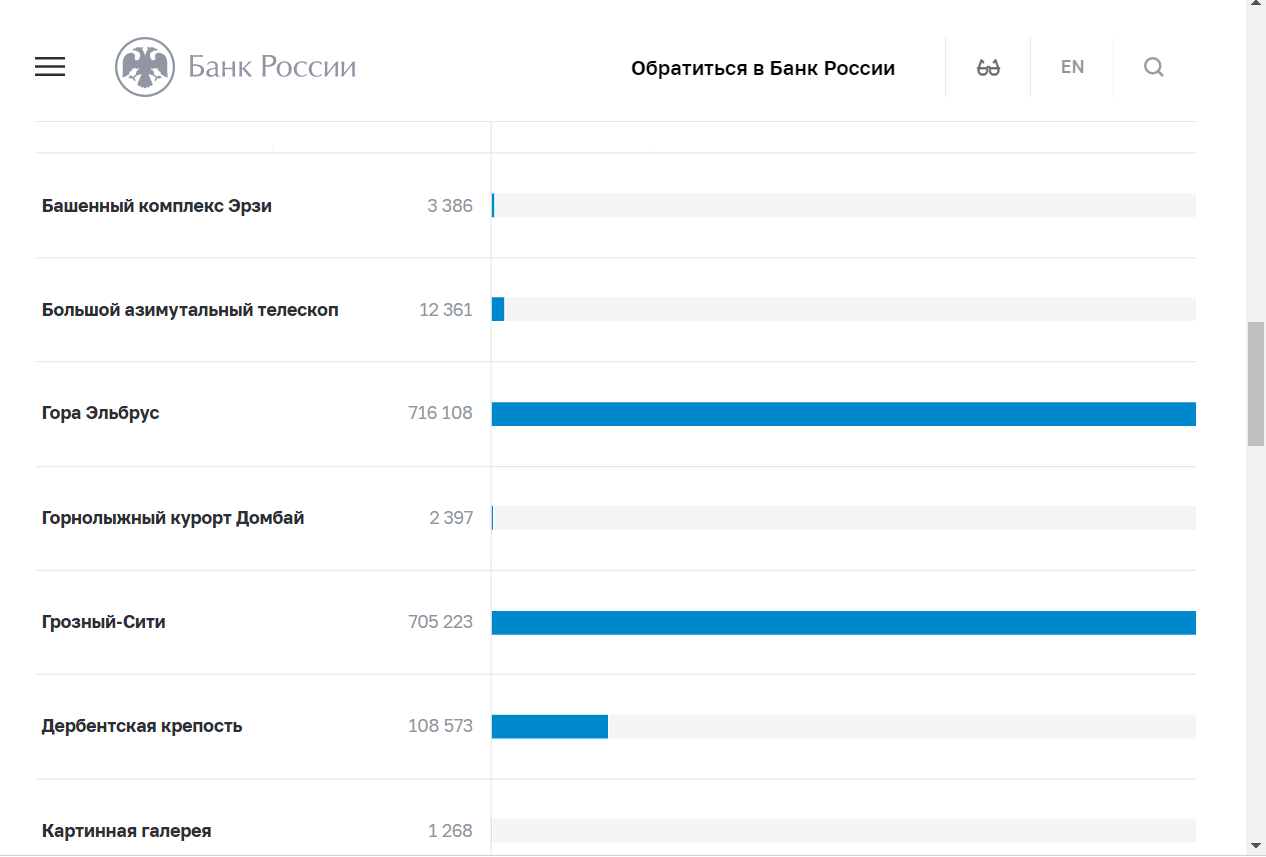Click vote count 12 361
Screen dimensions: 1266x857
(x=446, y=310)
